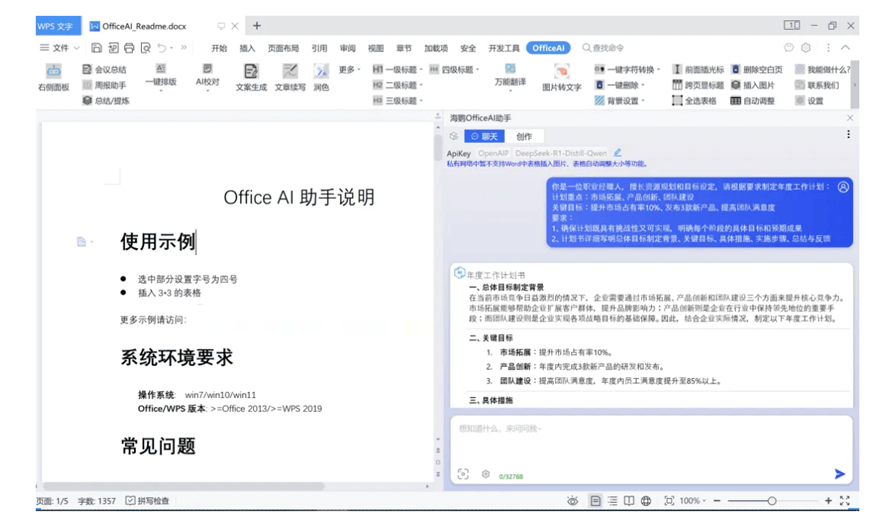Click 联系我们 in the ribbon
Screen dimensions: 869x530
pos(817,85)
